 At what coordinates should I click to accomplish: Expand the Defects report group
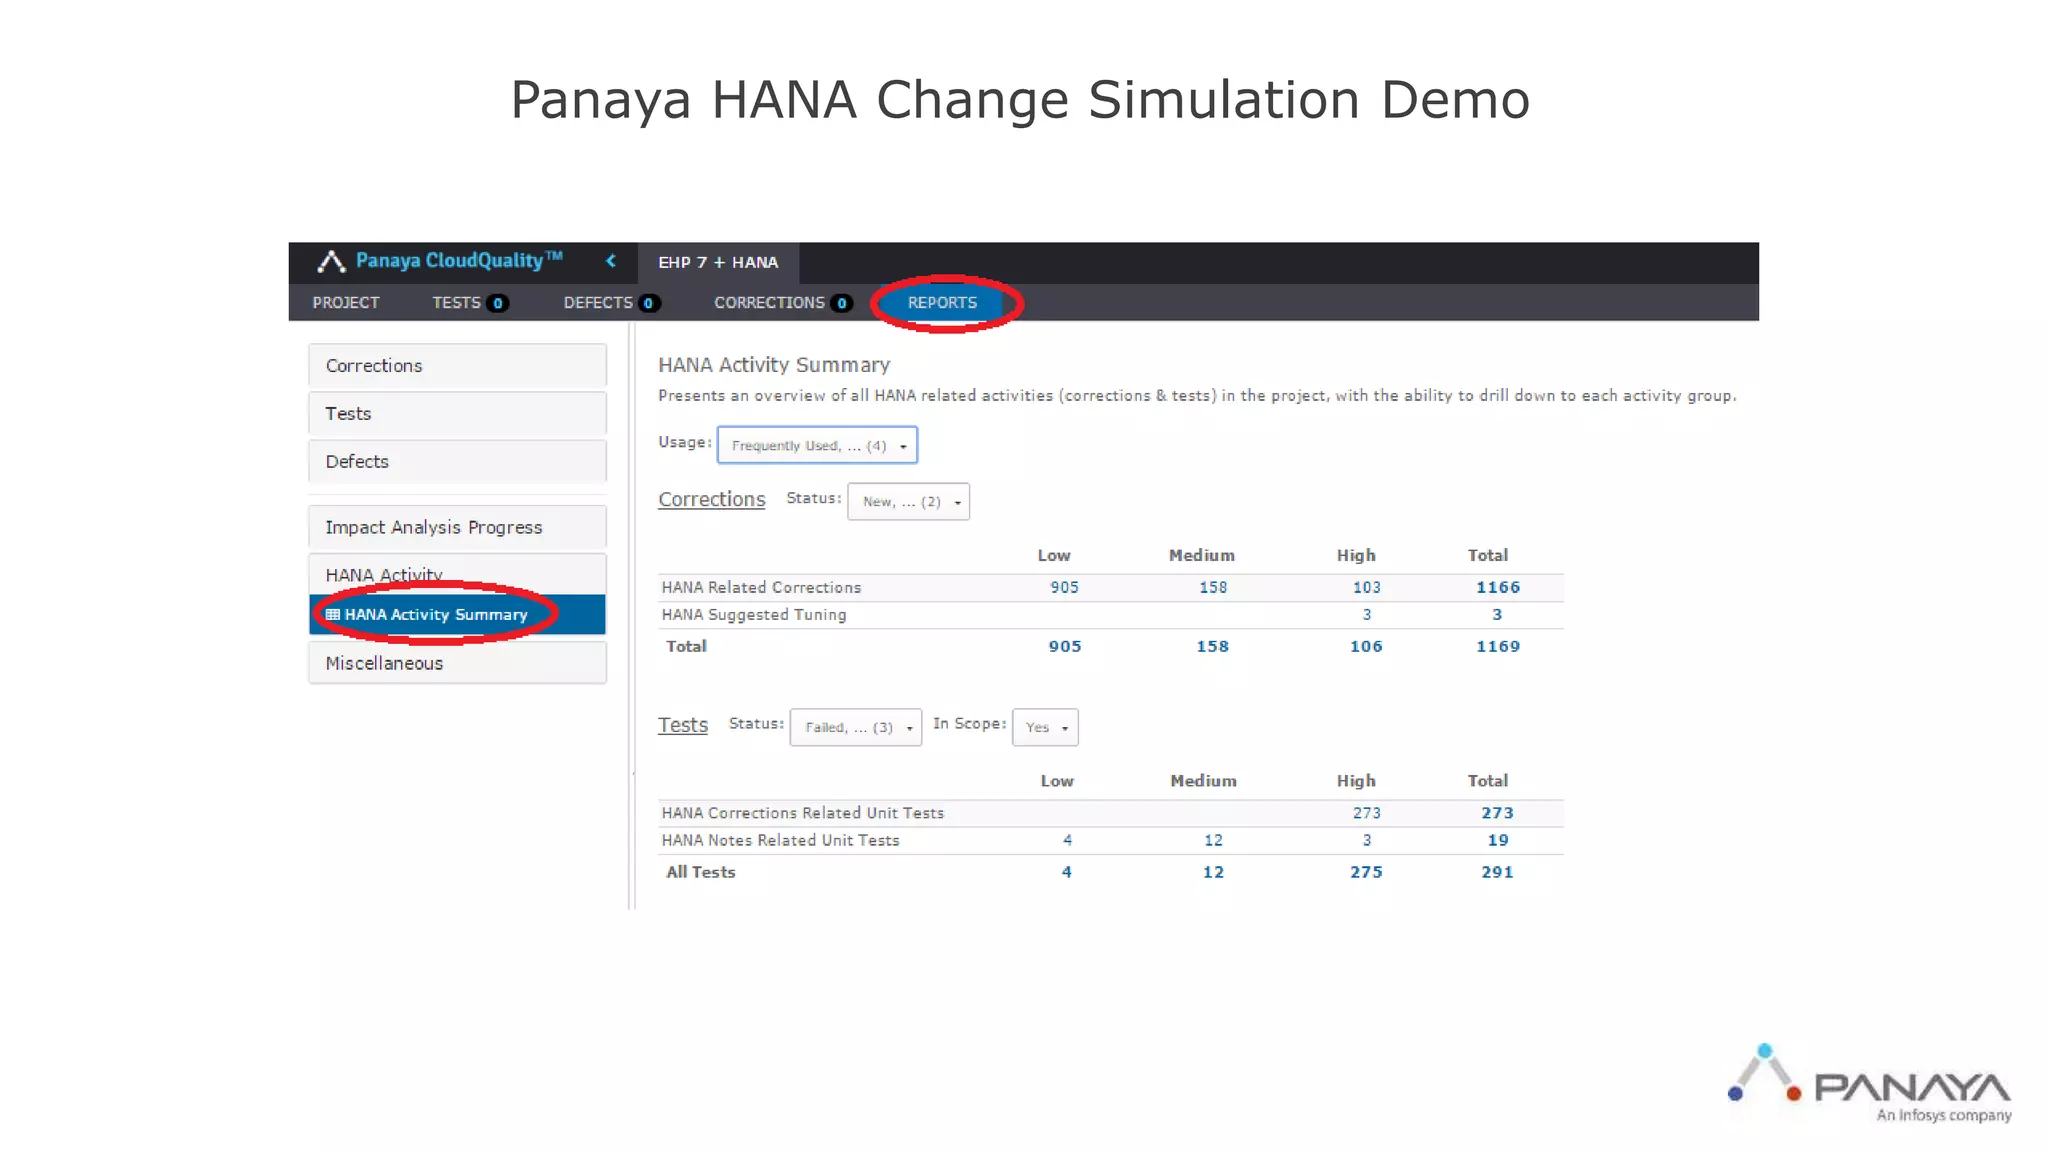(x=457, y=462)
